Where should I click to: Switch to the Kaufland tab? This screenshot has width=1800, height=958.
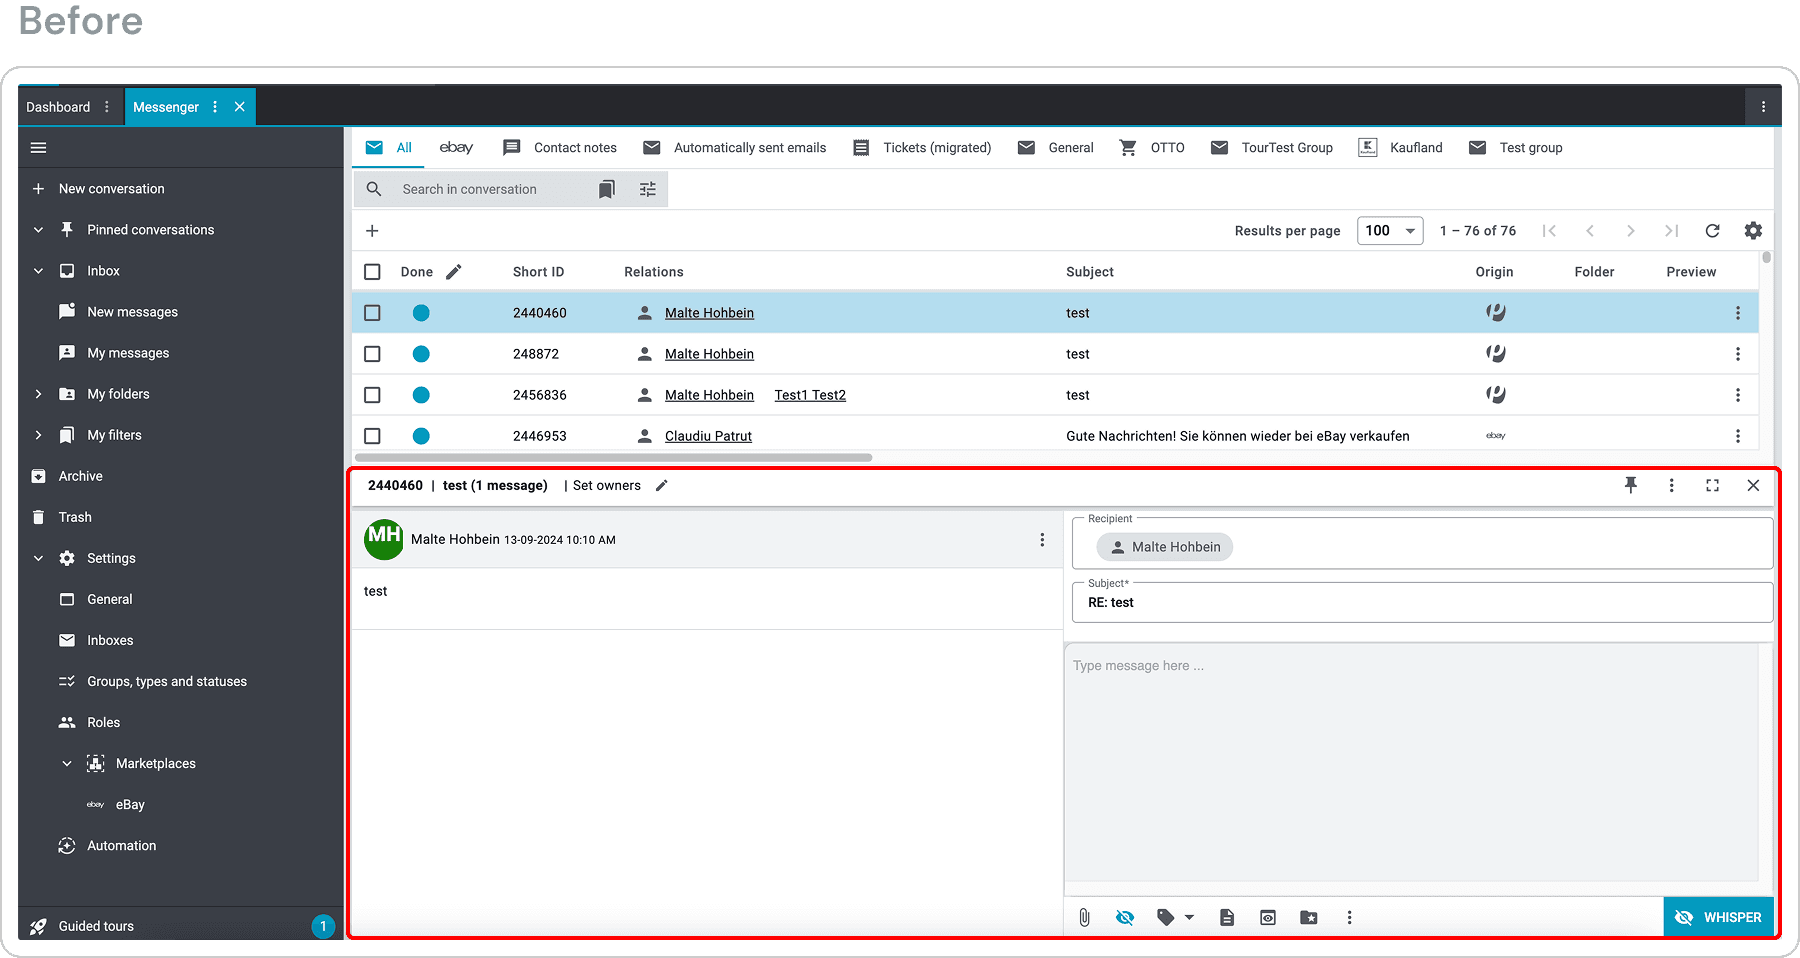(1400, 148)
